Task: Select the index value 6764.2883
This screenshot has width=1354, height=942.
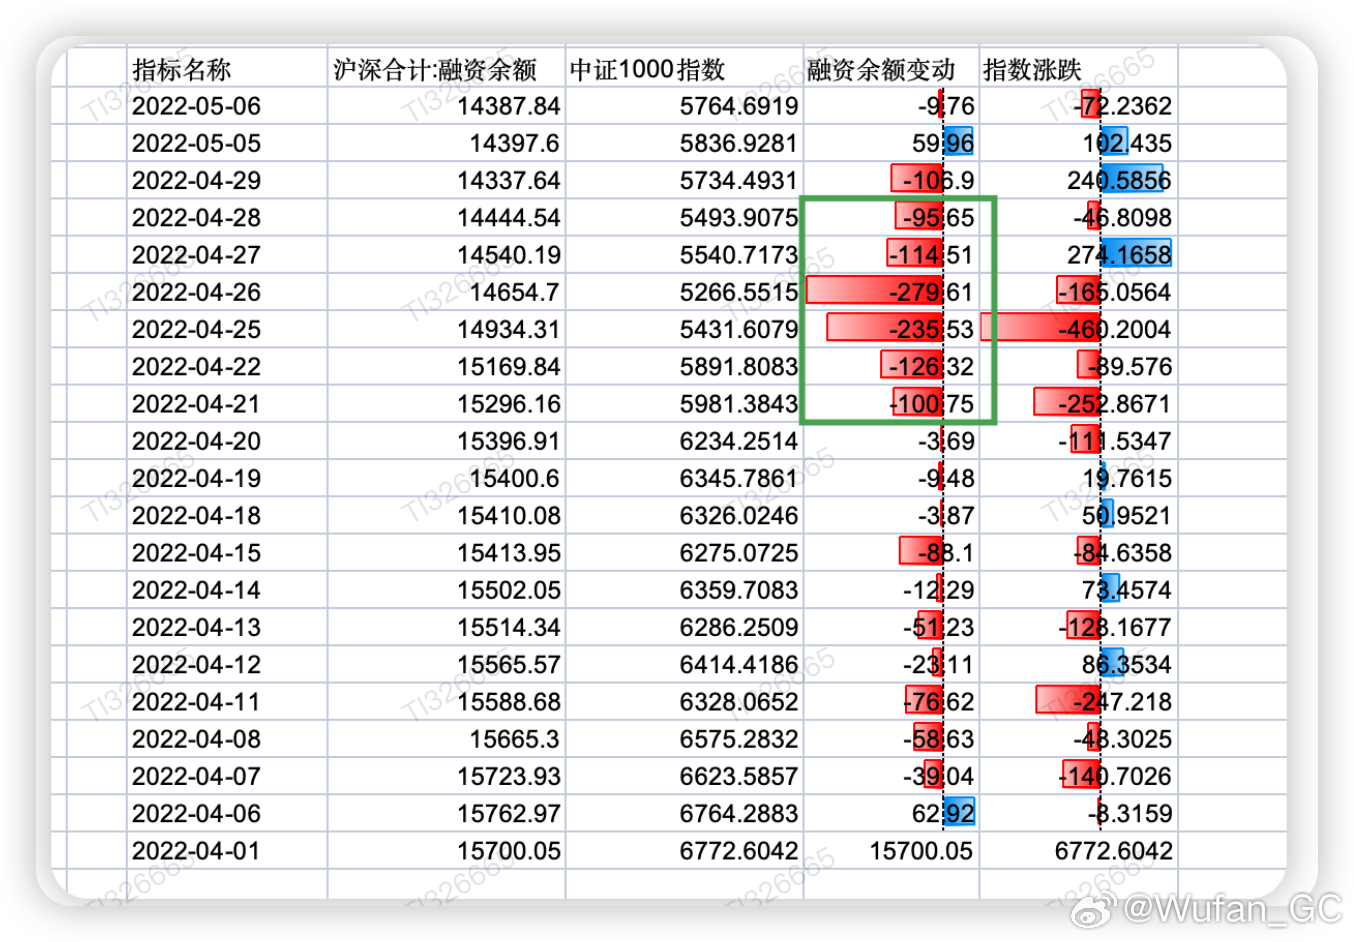Action: coord(684,813)
